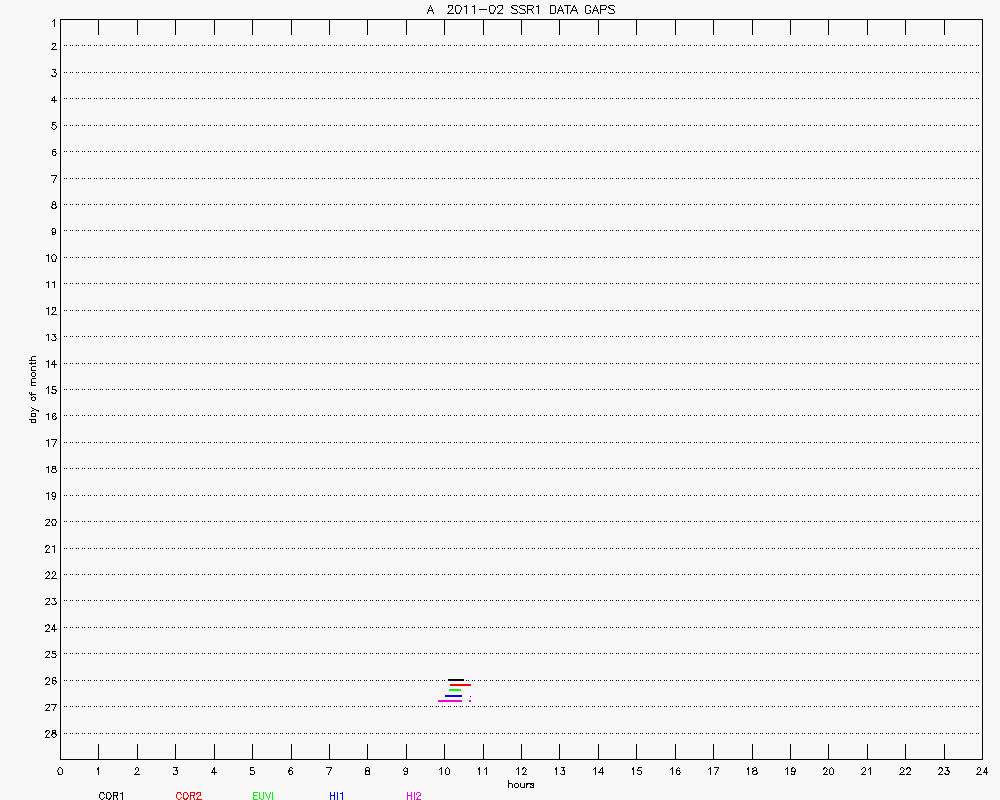
Task: Click the red COR2 data gap bar
Action: coord(460,685)
